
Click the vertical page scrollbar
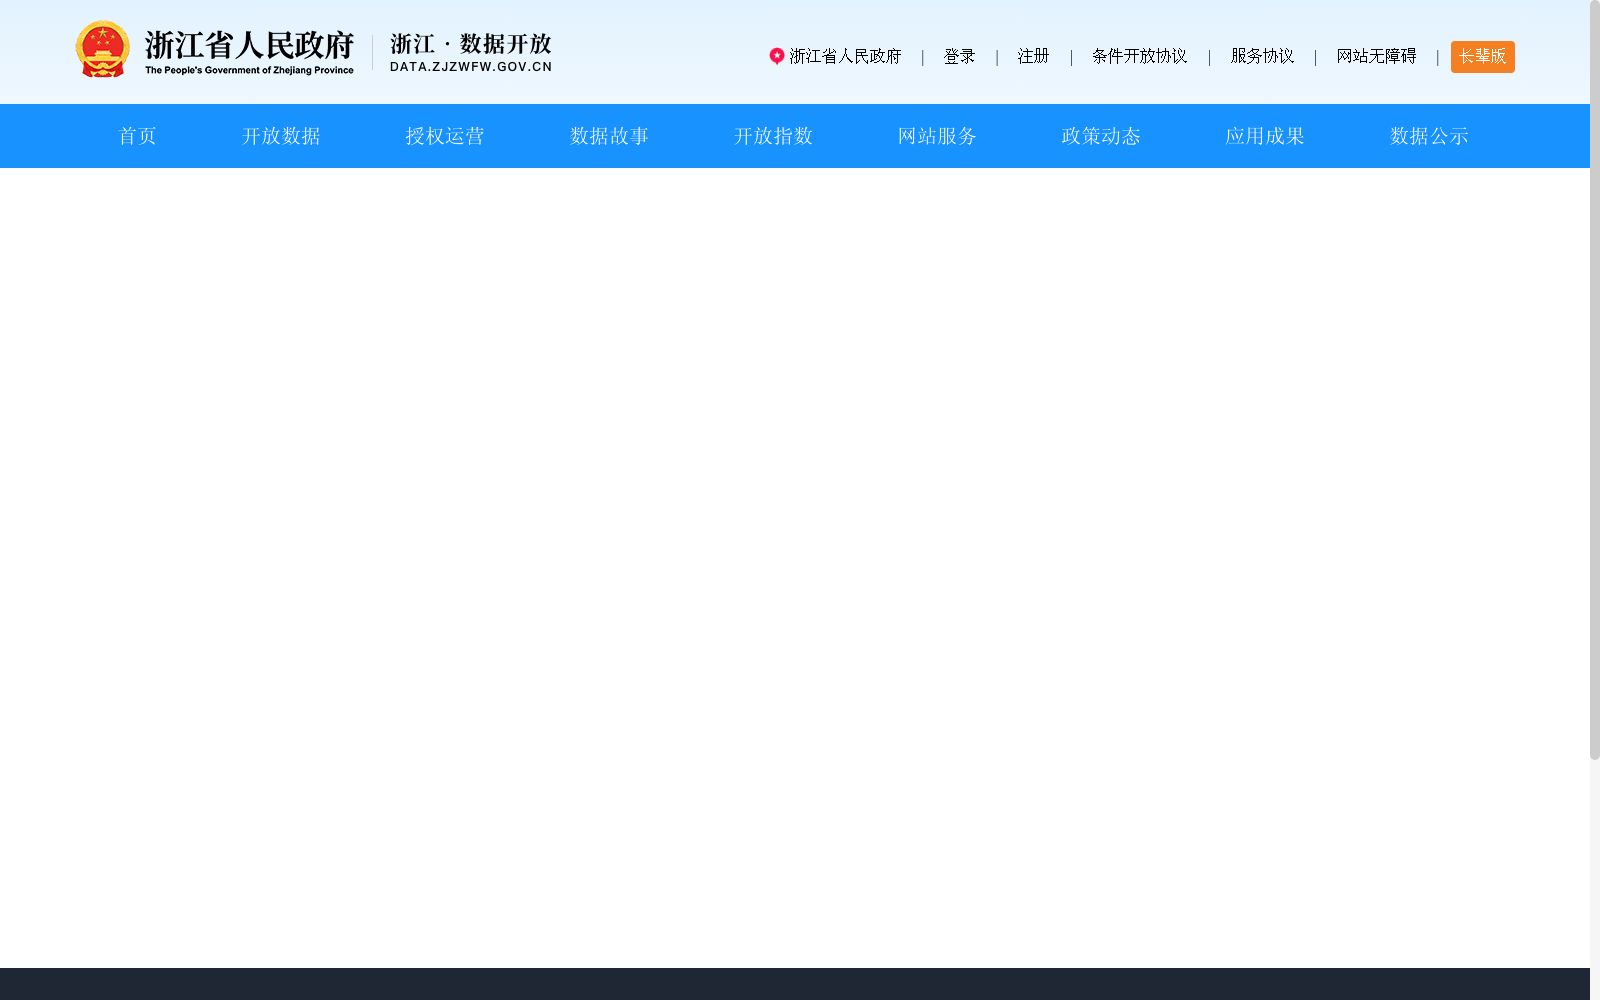pos(1595,380)
